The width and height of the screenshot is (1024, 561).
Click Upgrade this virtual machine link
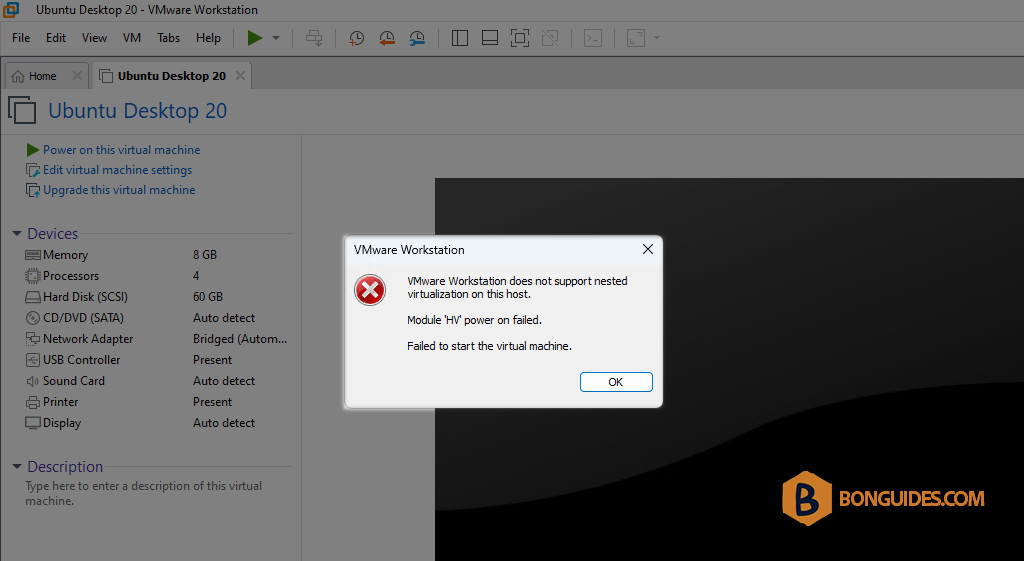pos(119,190)
